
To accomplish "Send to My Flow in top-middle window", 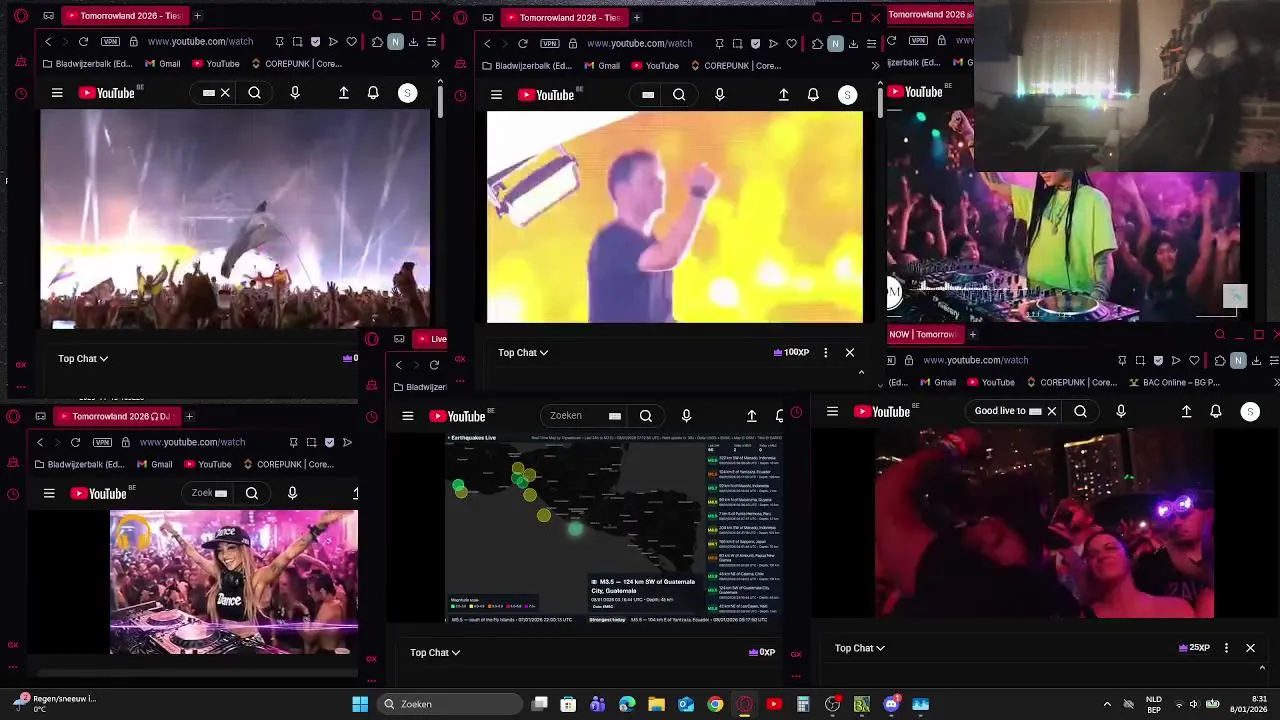I will 773,44.
